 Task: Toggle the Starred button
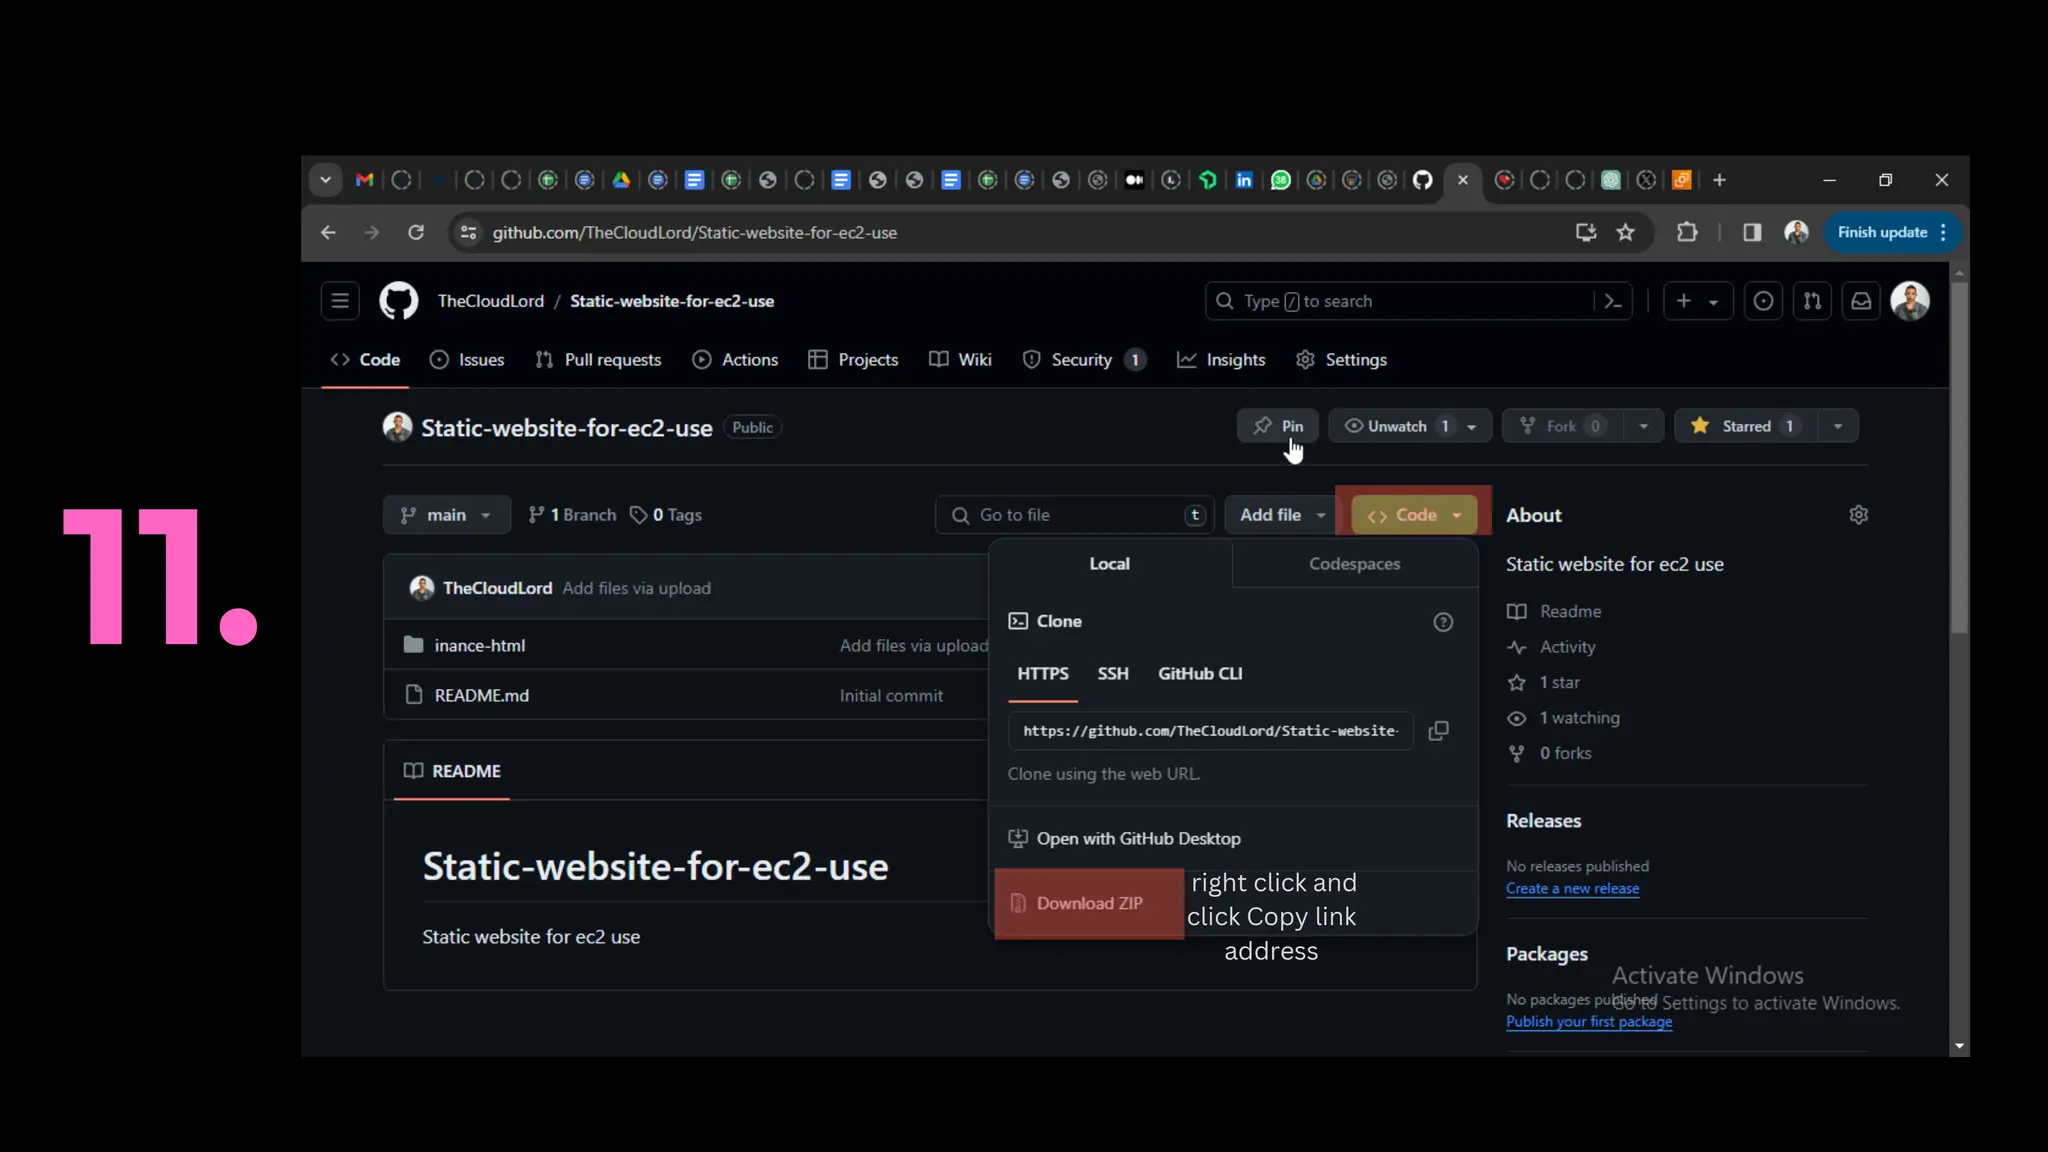coord(1746,426)
